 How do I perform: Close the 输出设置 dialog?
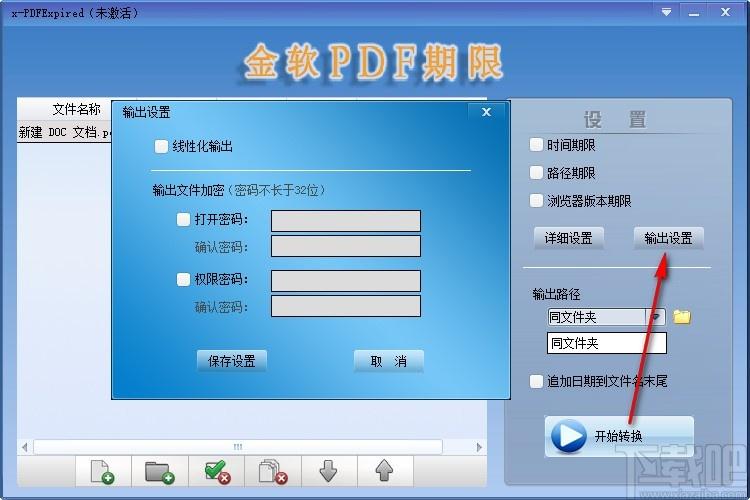(x=486, y=112)
